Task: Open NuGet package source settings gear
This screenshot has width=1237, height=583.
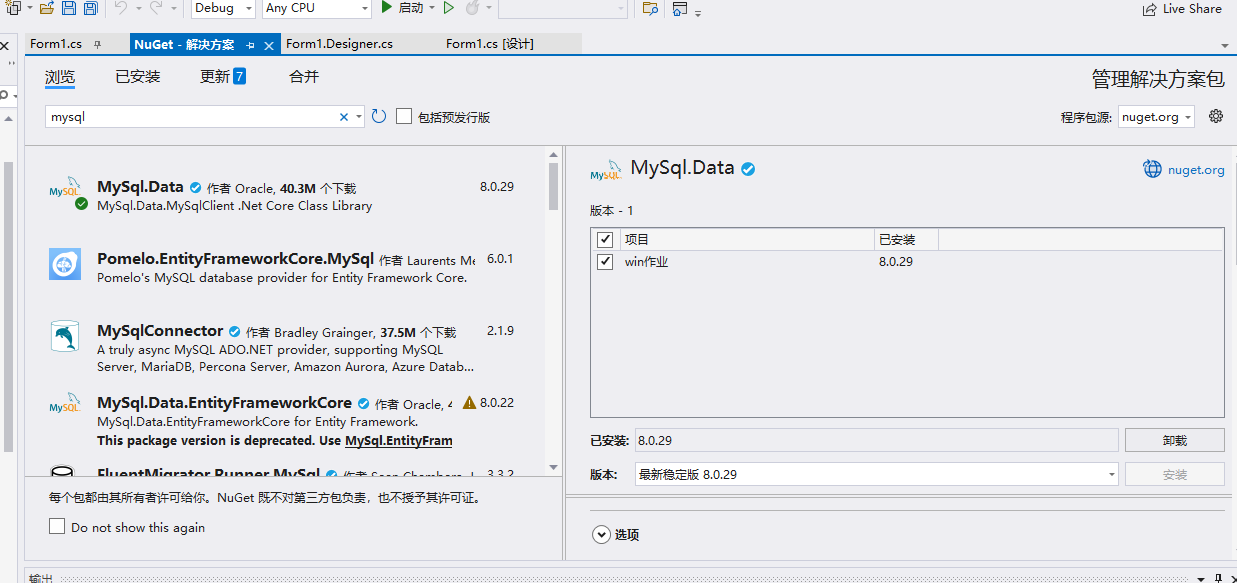Action: (x=1216, y=116)
